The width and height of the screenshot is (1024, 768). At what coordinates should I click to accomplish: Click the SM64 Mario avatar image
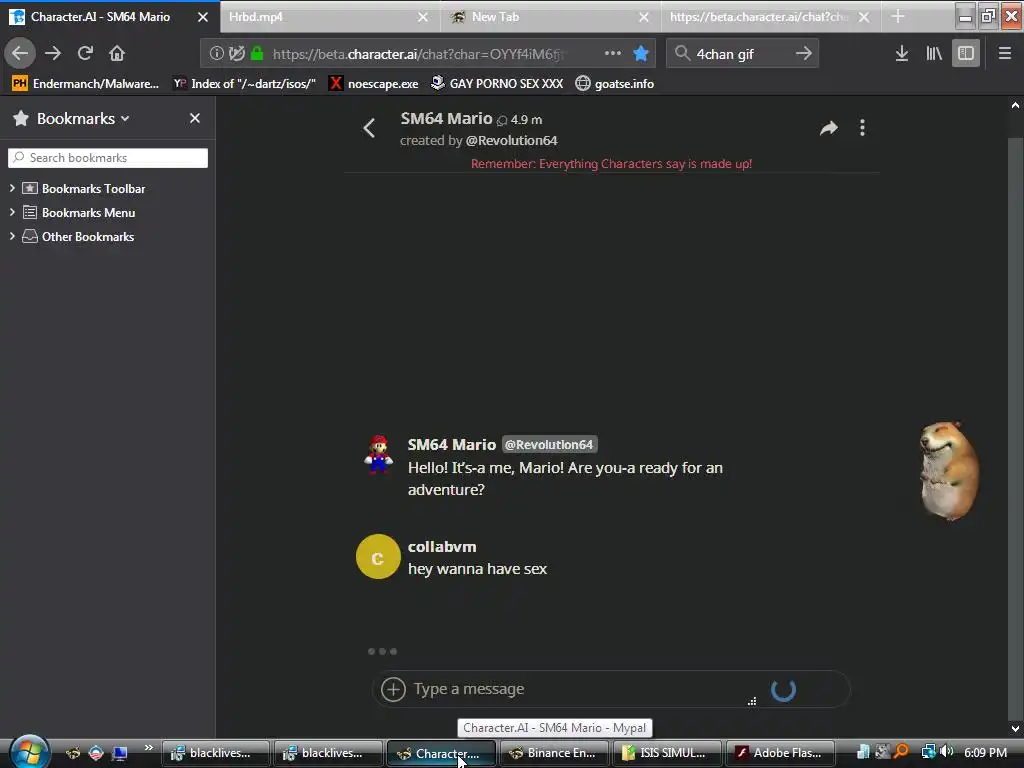378,454
